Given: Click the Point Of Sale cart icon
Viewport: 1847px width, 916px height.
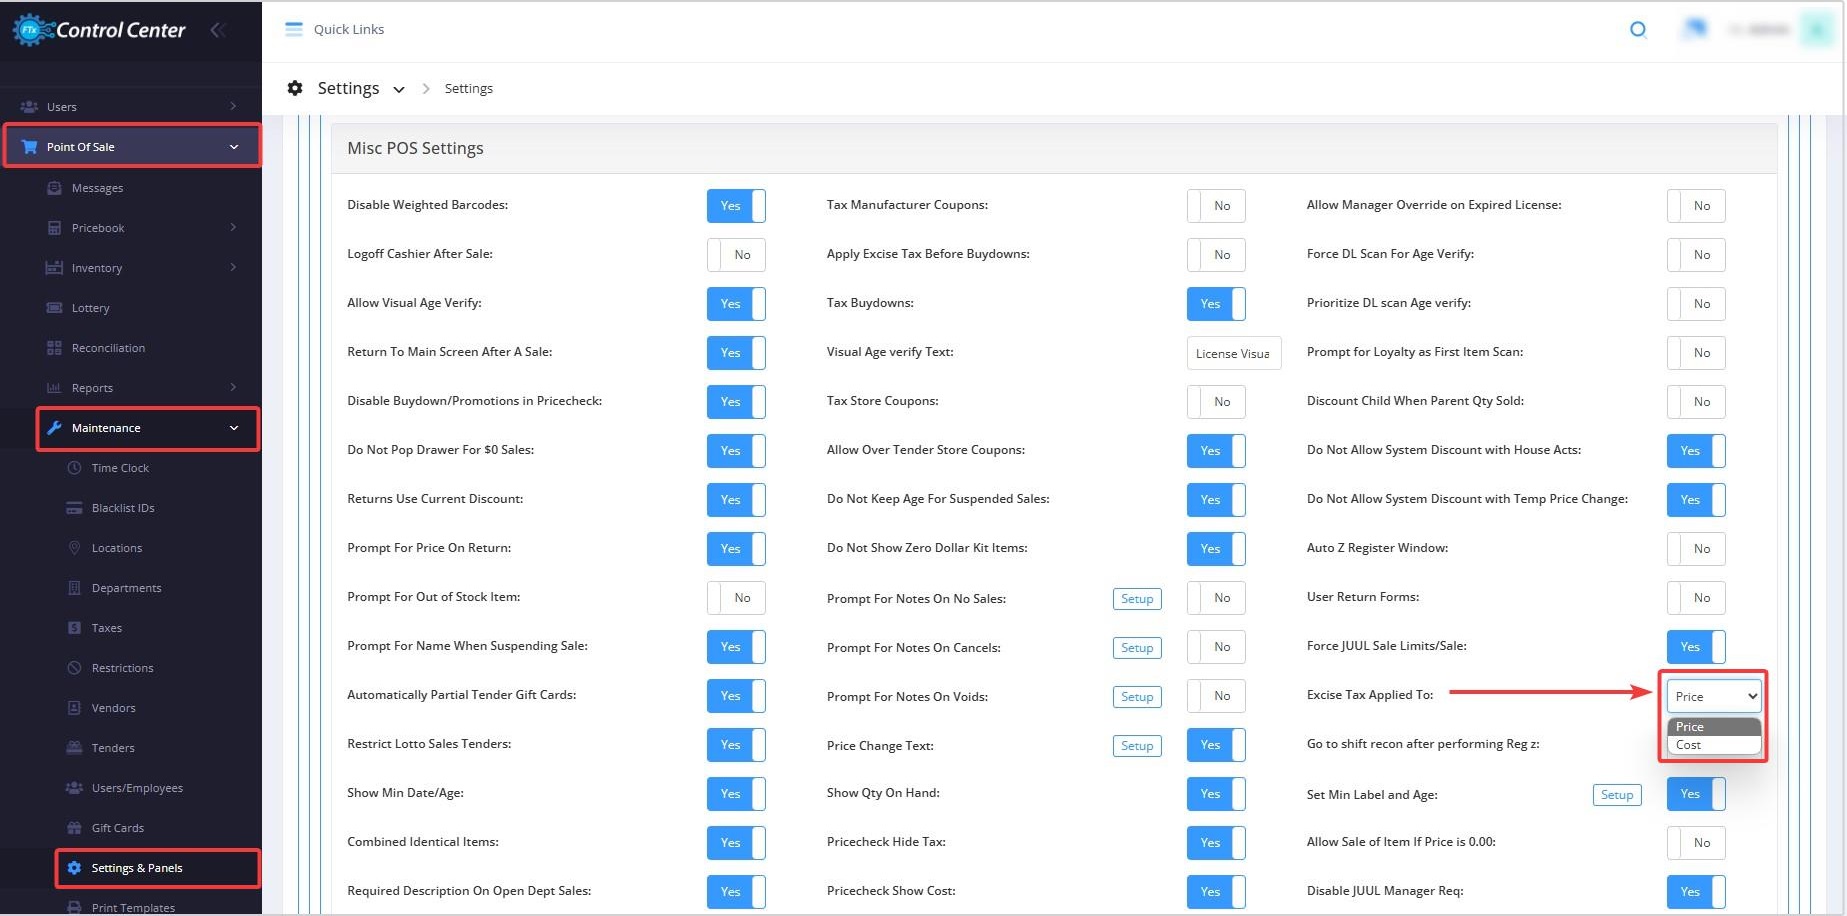Looking at the screenshot, I should (x=30, y=146).
